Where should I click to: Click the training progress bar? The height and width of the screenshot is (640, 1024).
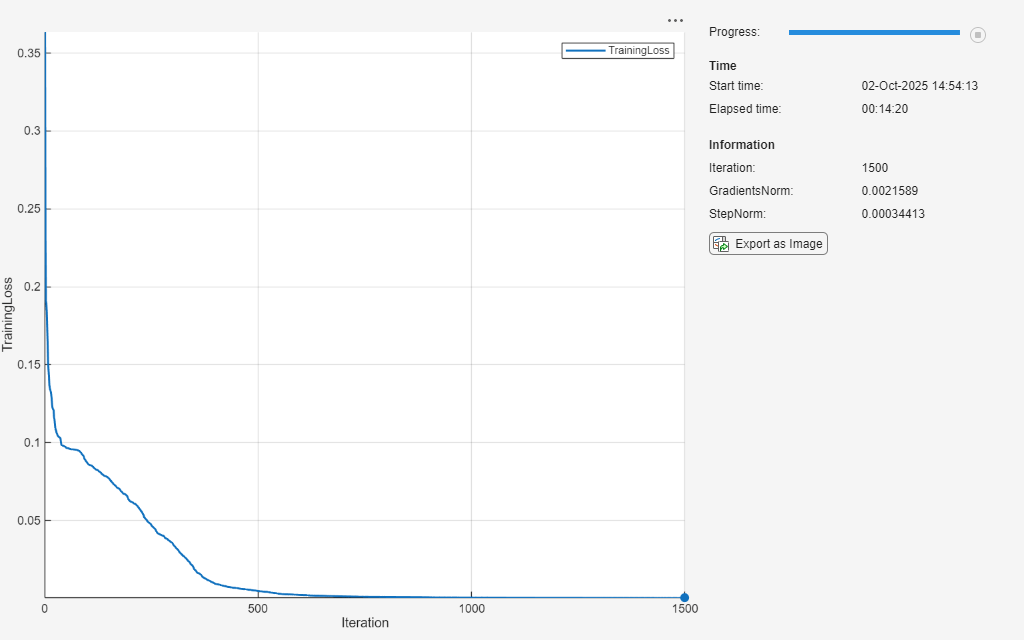pos(874,32)
